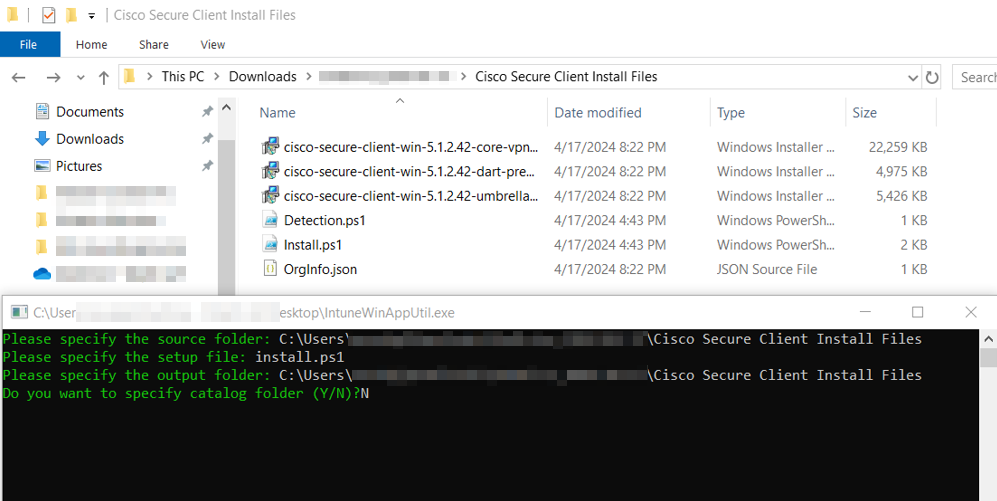The width and height of the screenshot is (997, 501).
Task: Switch to the View ribbon tab
Action: (x=212, y=44)
